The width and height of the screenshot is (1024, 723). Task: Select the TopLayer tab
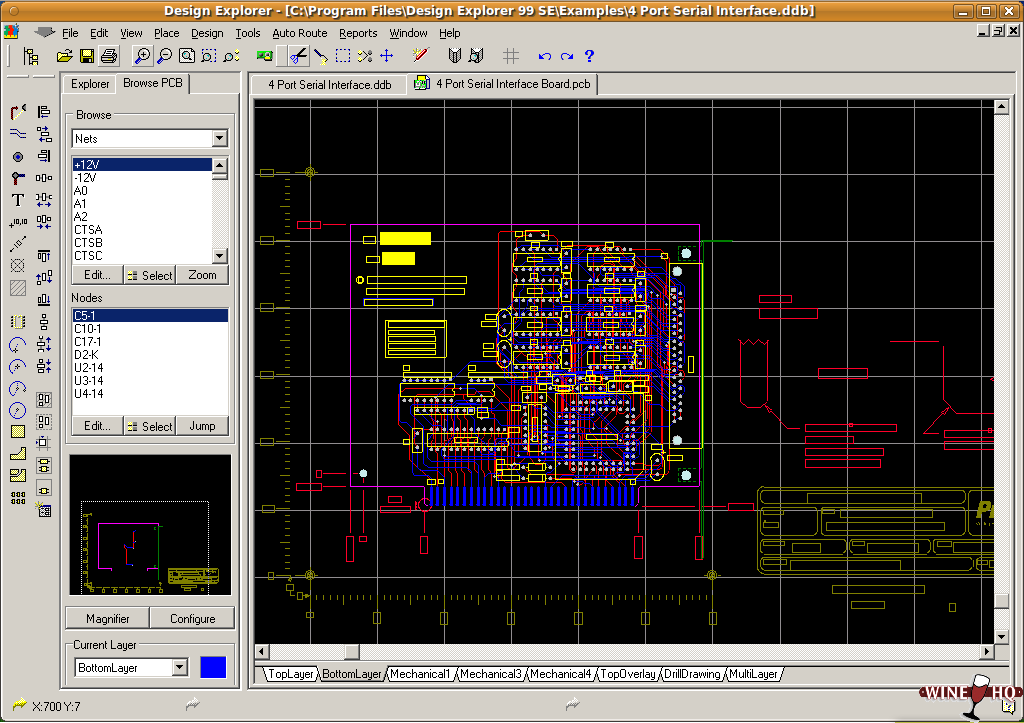pyautogui.click(x=290, y=674)
